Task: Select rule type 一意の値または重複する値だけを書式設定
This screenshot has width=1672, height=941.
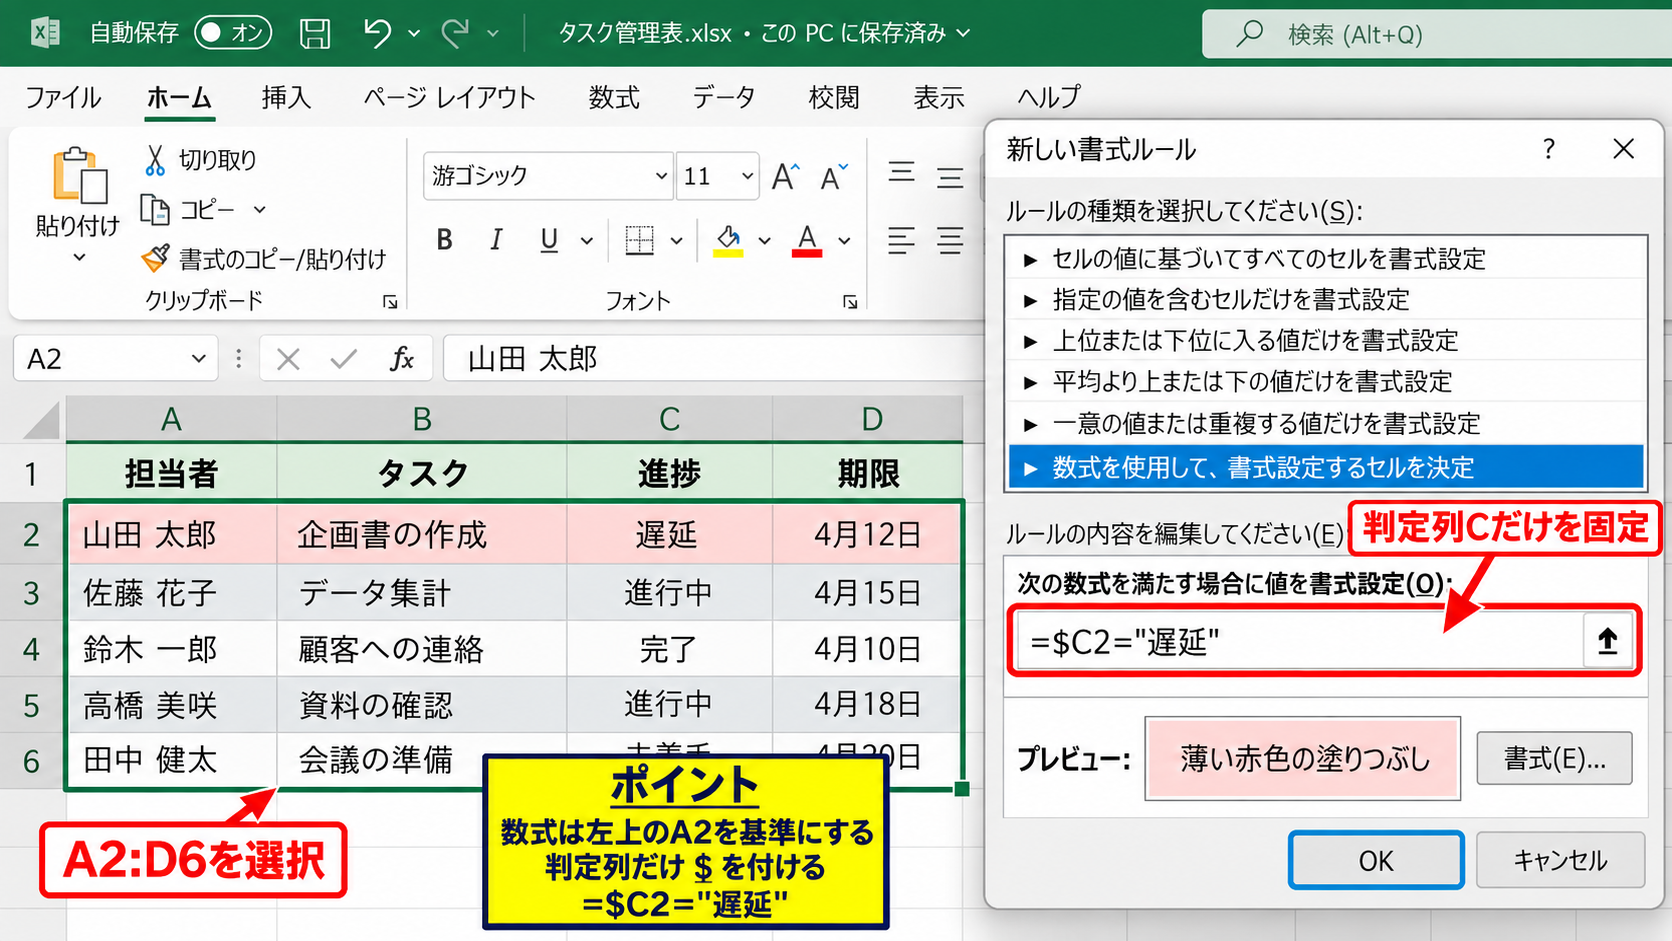Action: 1325,423
